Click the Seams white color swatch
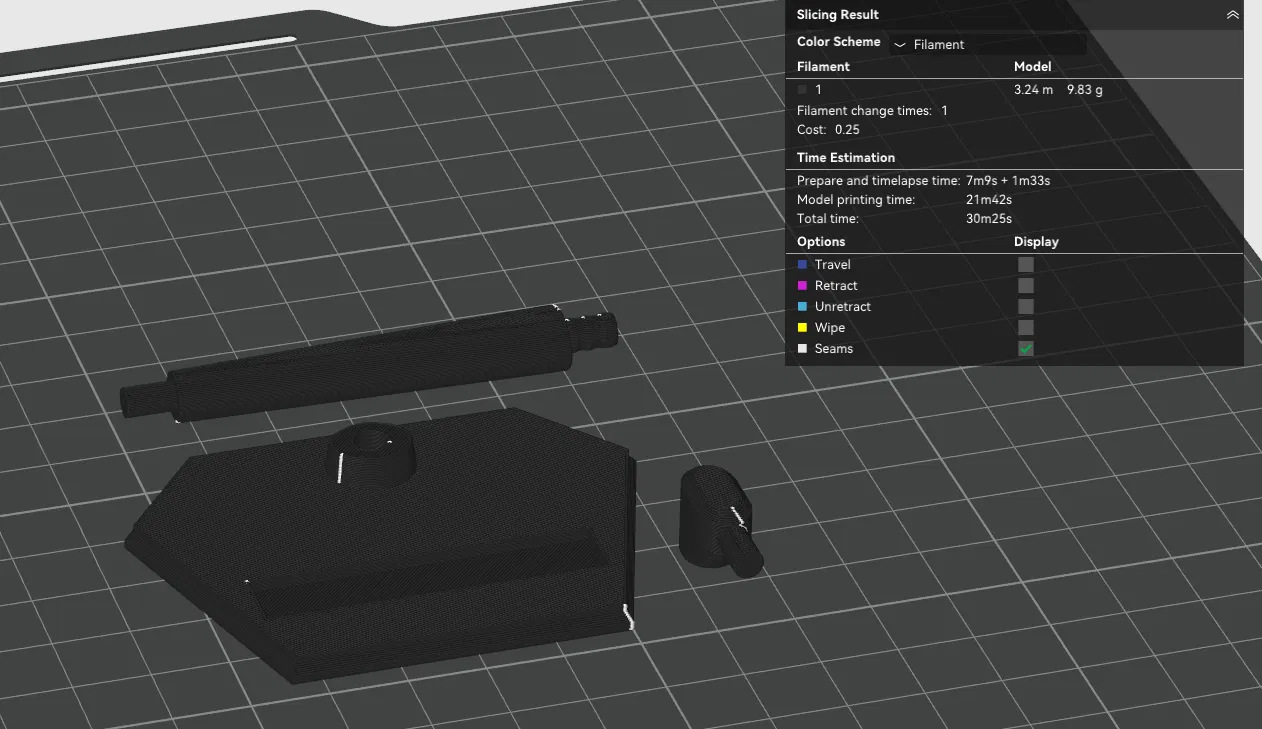This screenshot has width=1262, height=729. [802, 349]
